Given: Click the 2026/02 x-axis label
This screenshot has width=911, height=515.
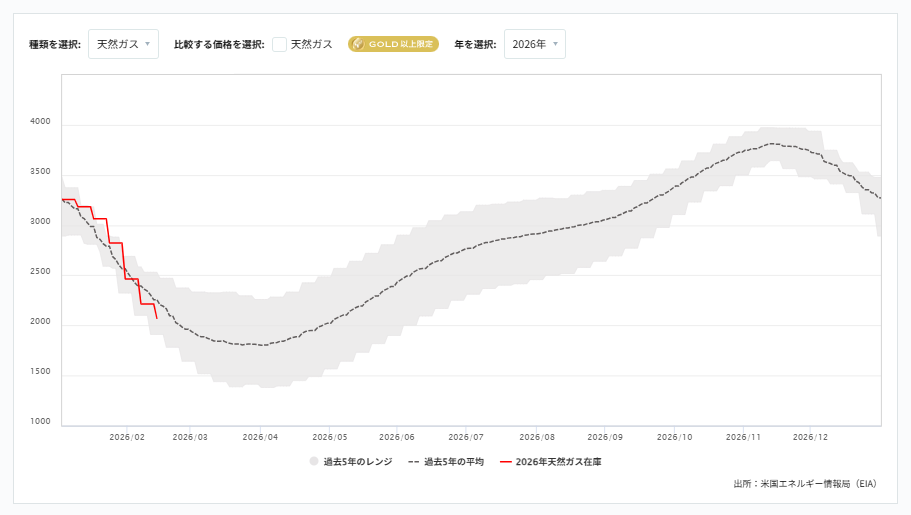Looking at the screenshot, I should (x=127, y=437).
